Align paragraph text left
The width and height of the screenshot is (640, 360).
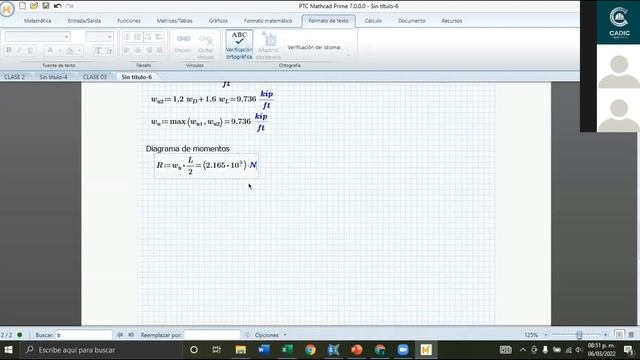127,50
